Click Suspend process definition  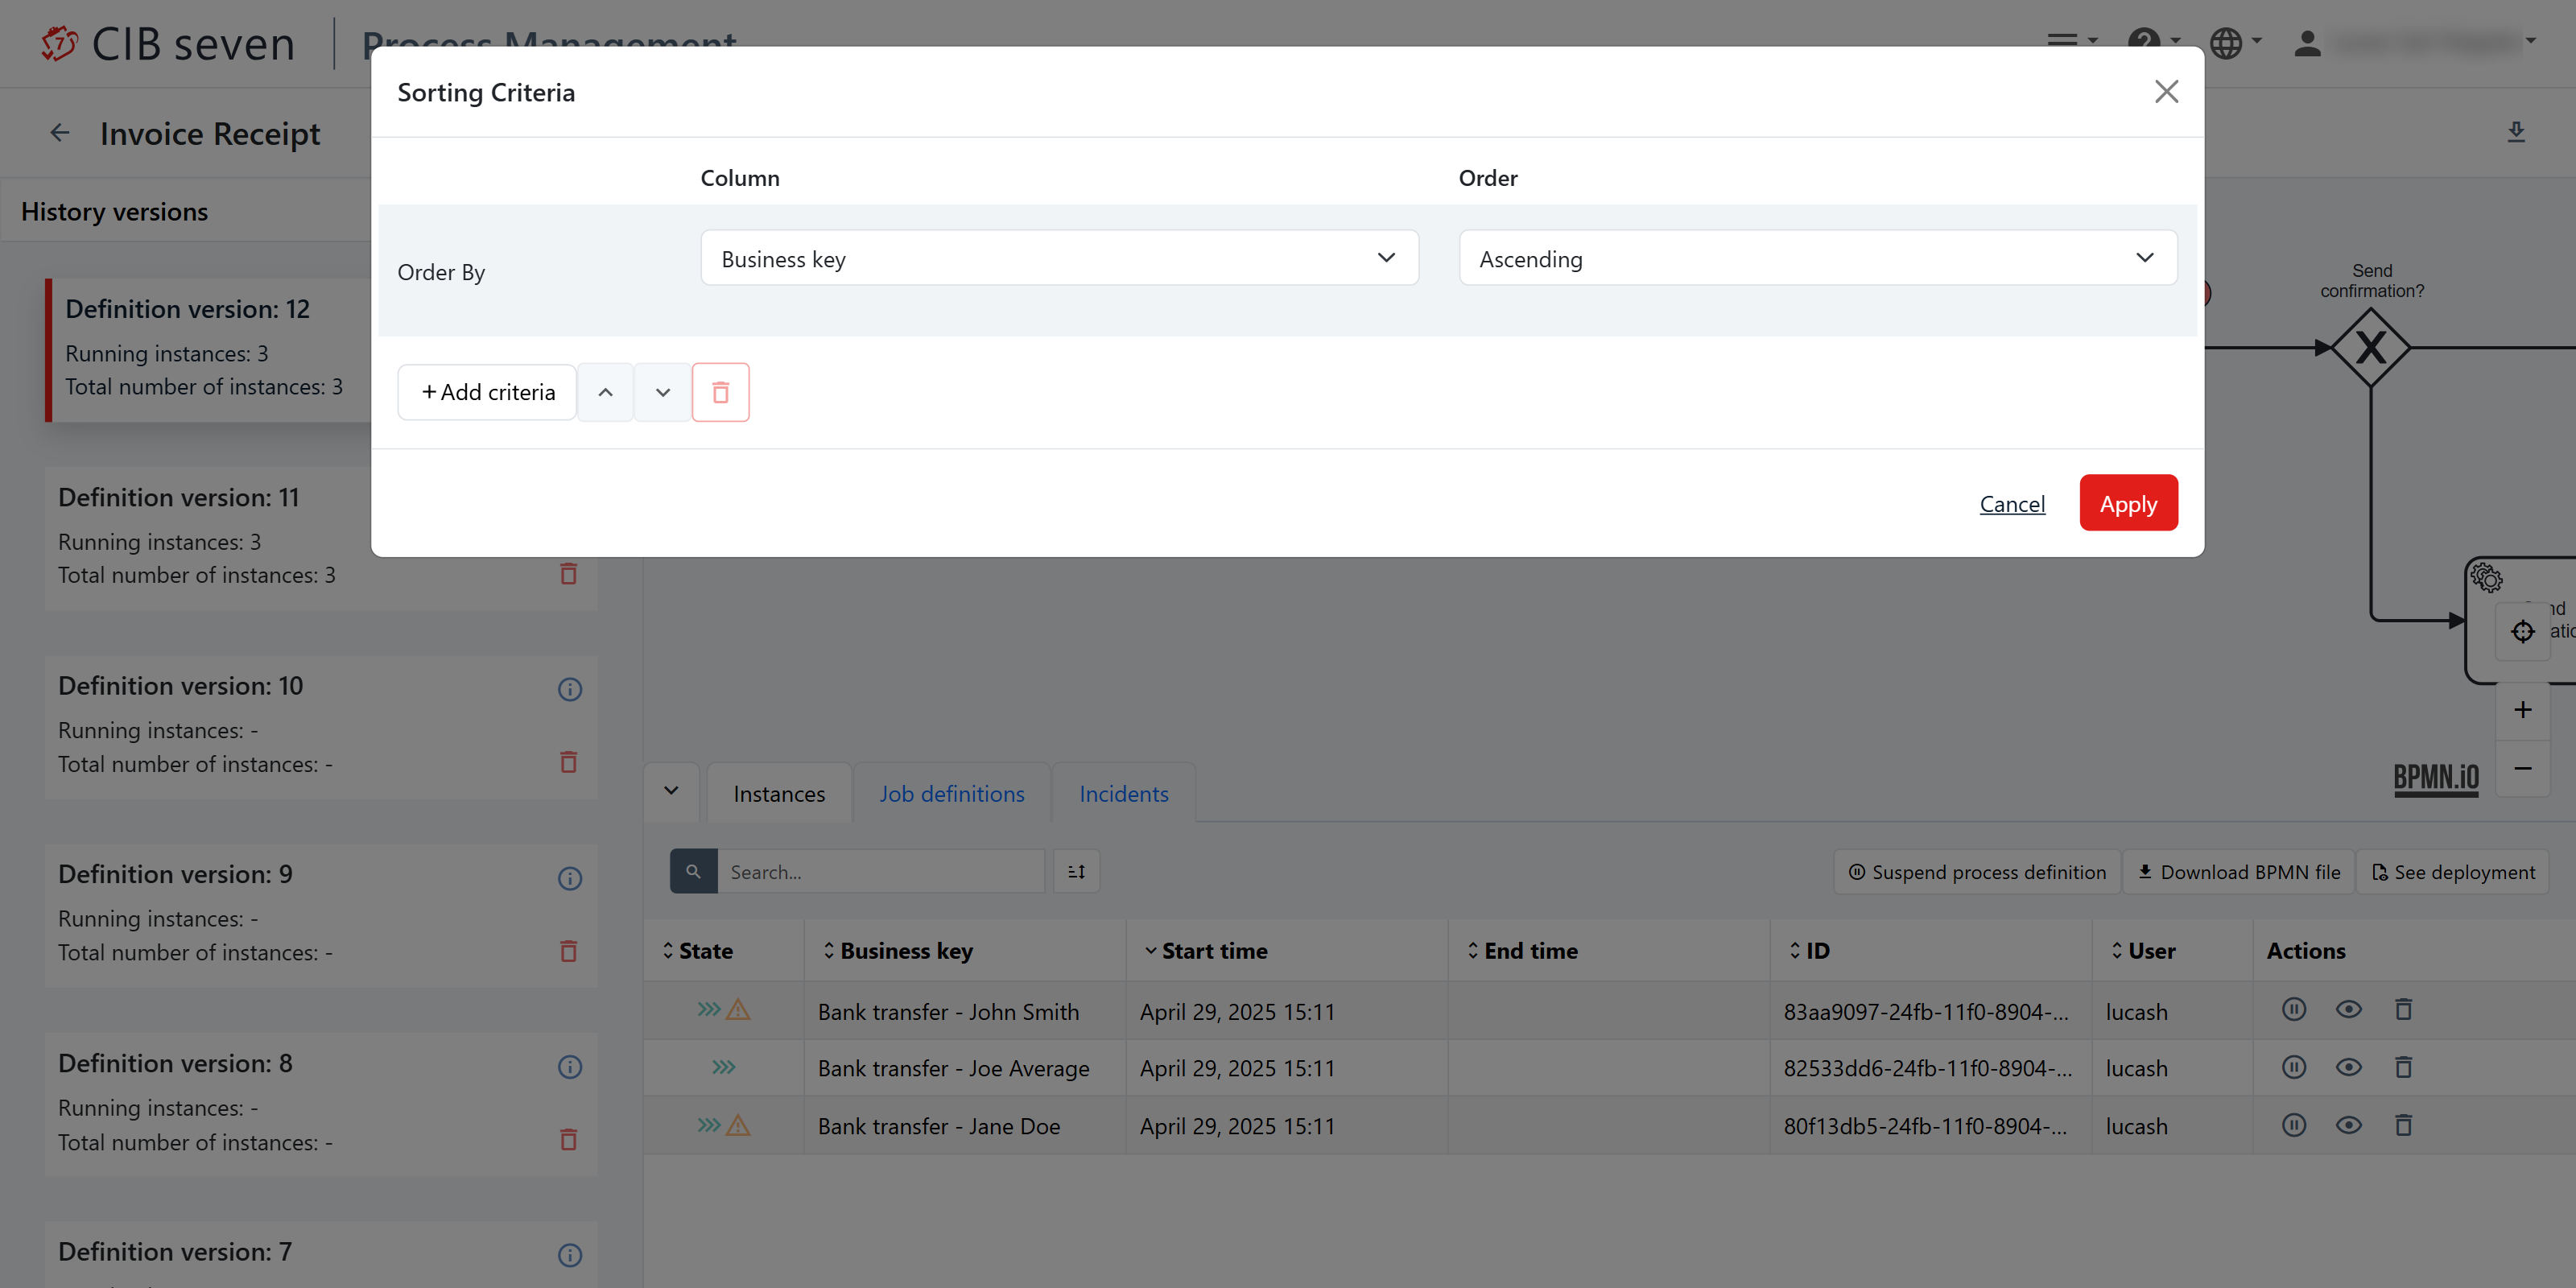[1976, 872]
